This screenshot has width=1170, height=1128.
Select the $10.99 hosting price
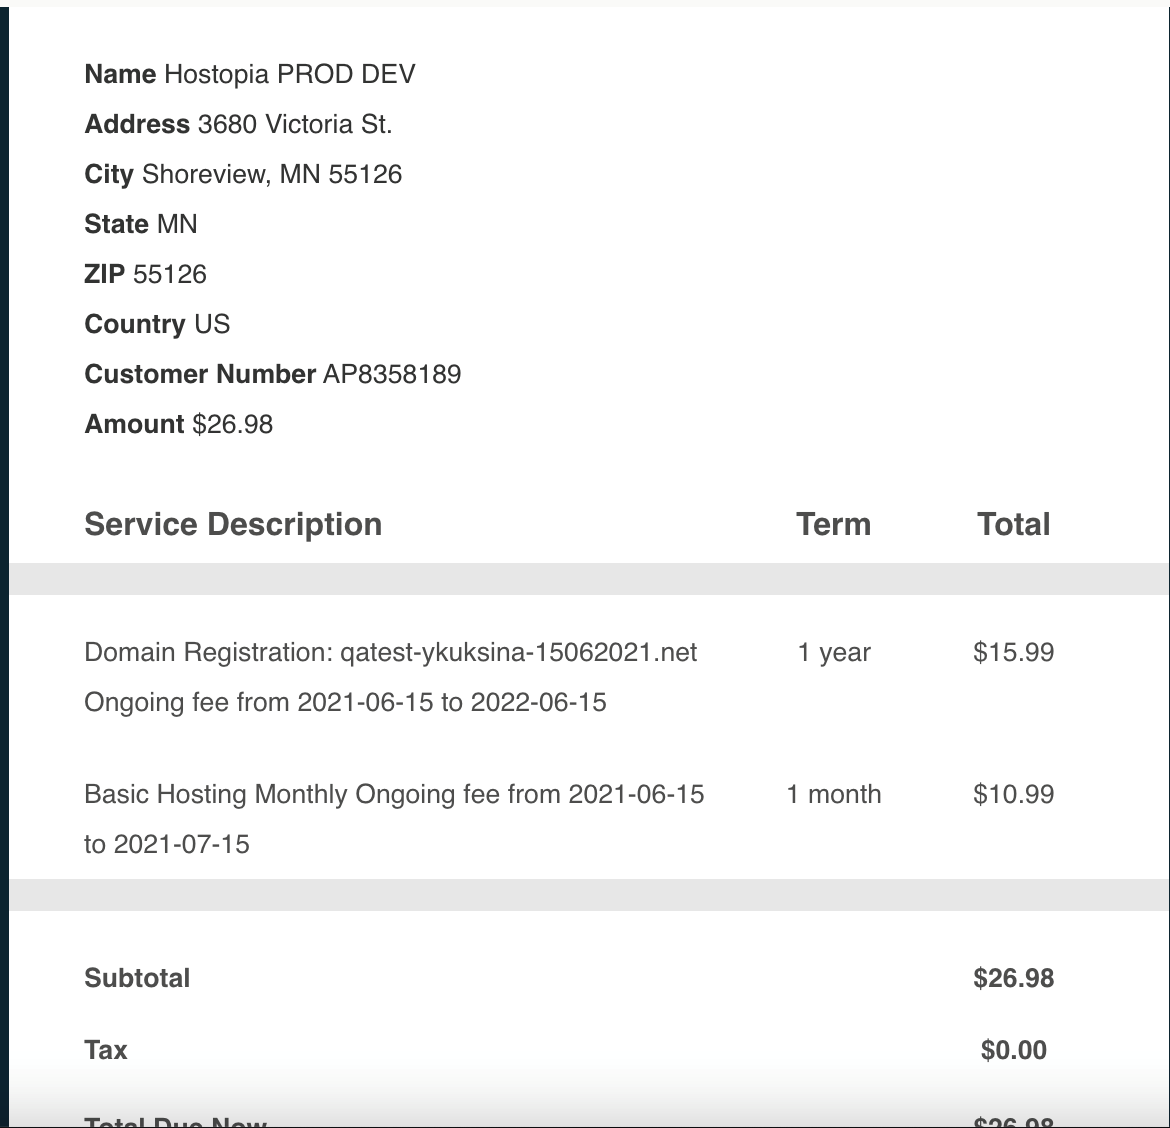(1013, 795)
